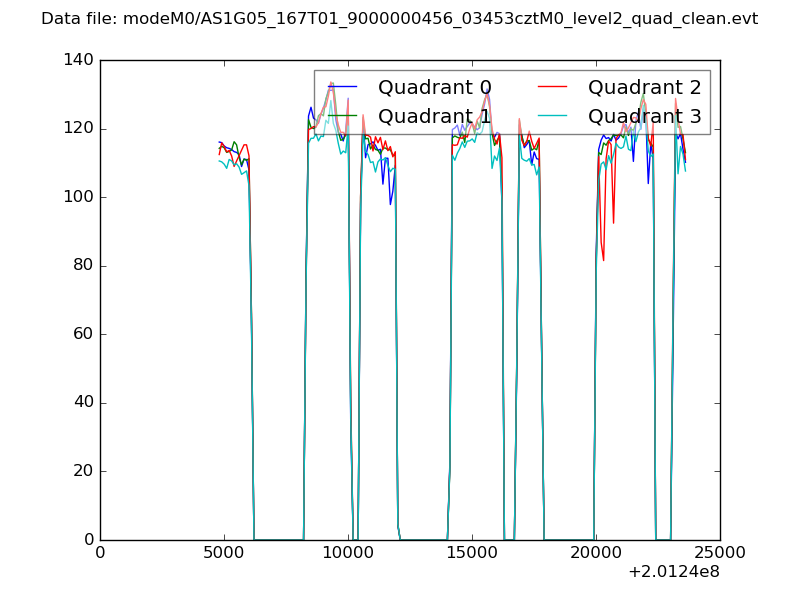Select the Quadrant 2 legend label
The width and height of the screenshot is (800, 600).
(x=644, y=88)
